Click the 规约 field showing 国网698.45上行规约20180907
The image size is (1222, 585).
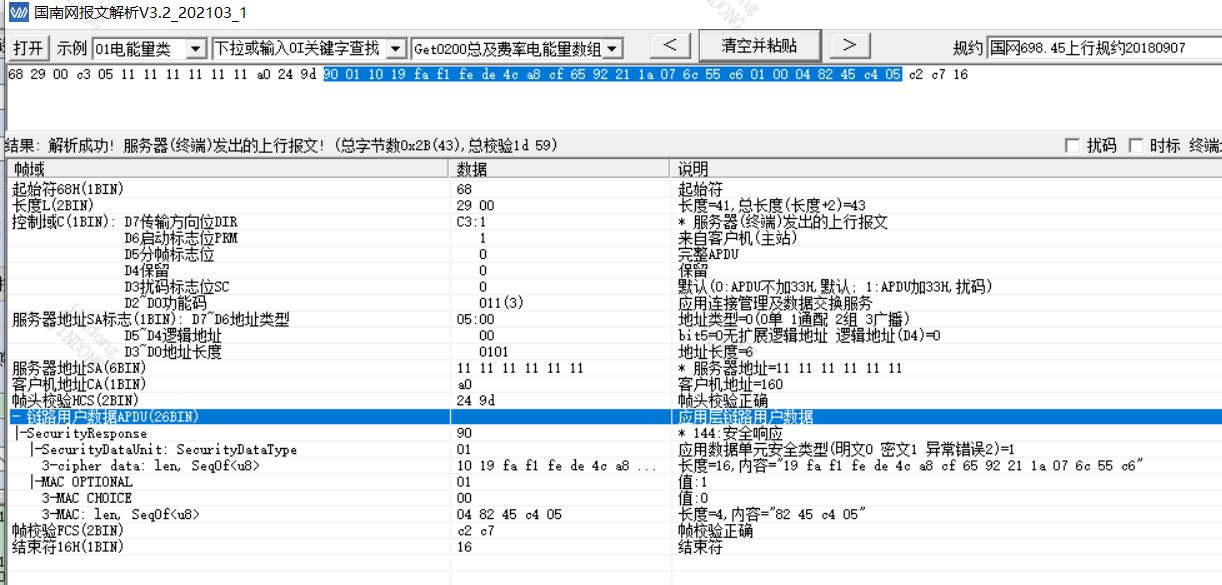[1104, 48]
